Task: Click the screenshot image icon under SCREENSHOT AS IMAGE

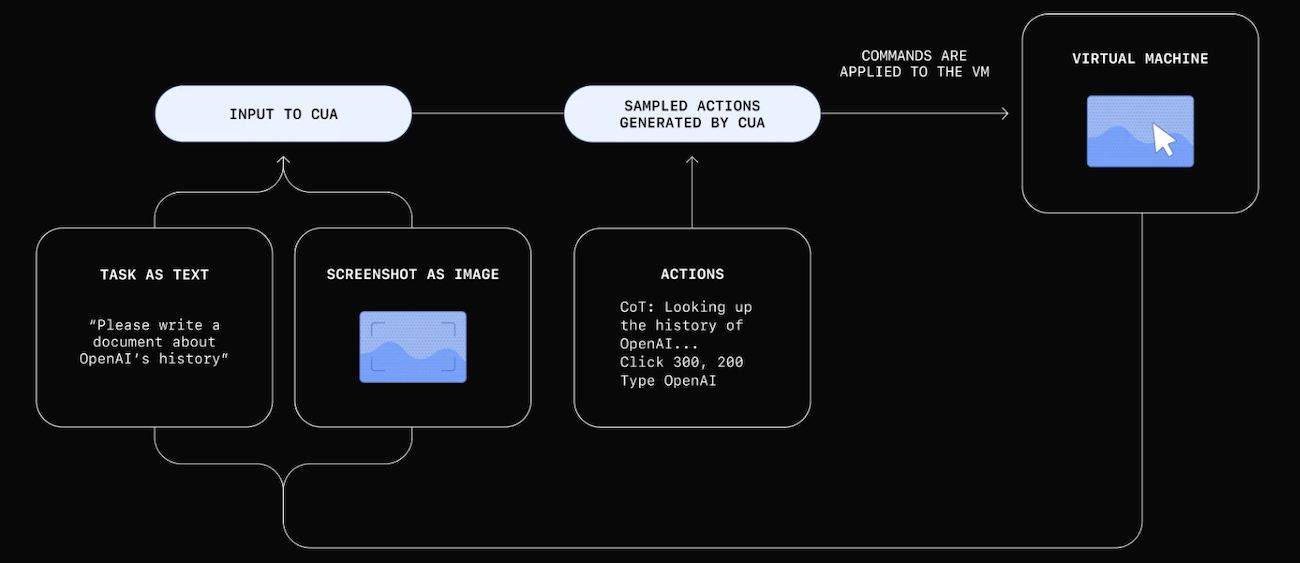Action: [413, 347]
